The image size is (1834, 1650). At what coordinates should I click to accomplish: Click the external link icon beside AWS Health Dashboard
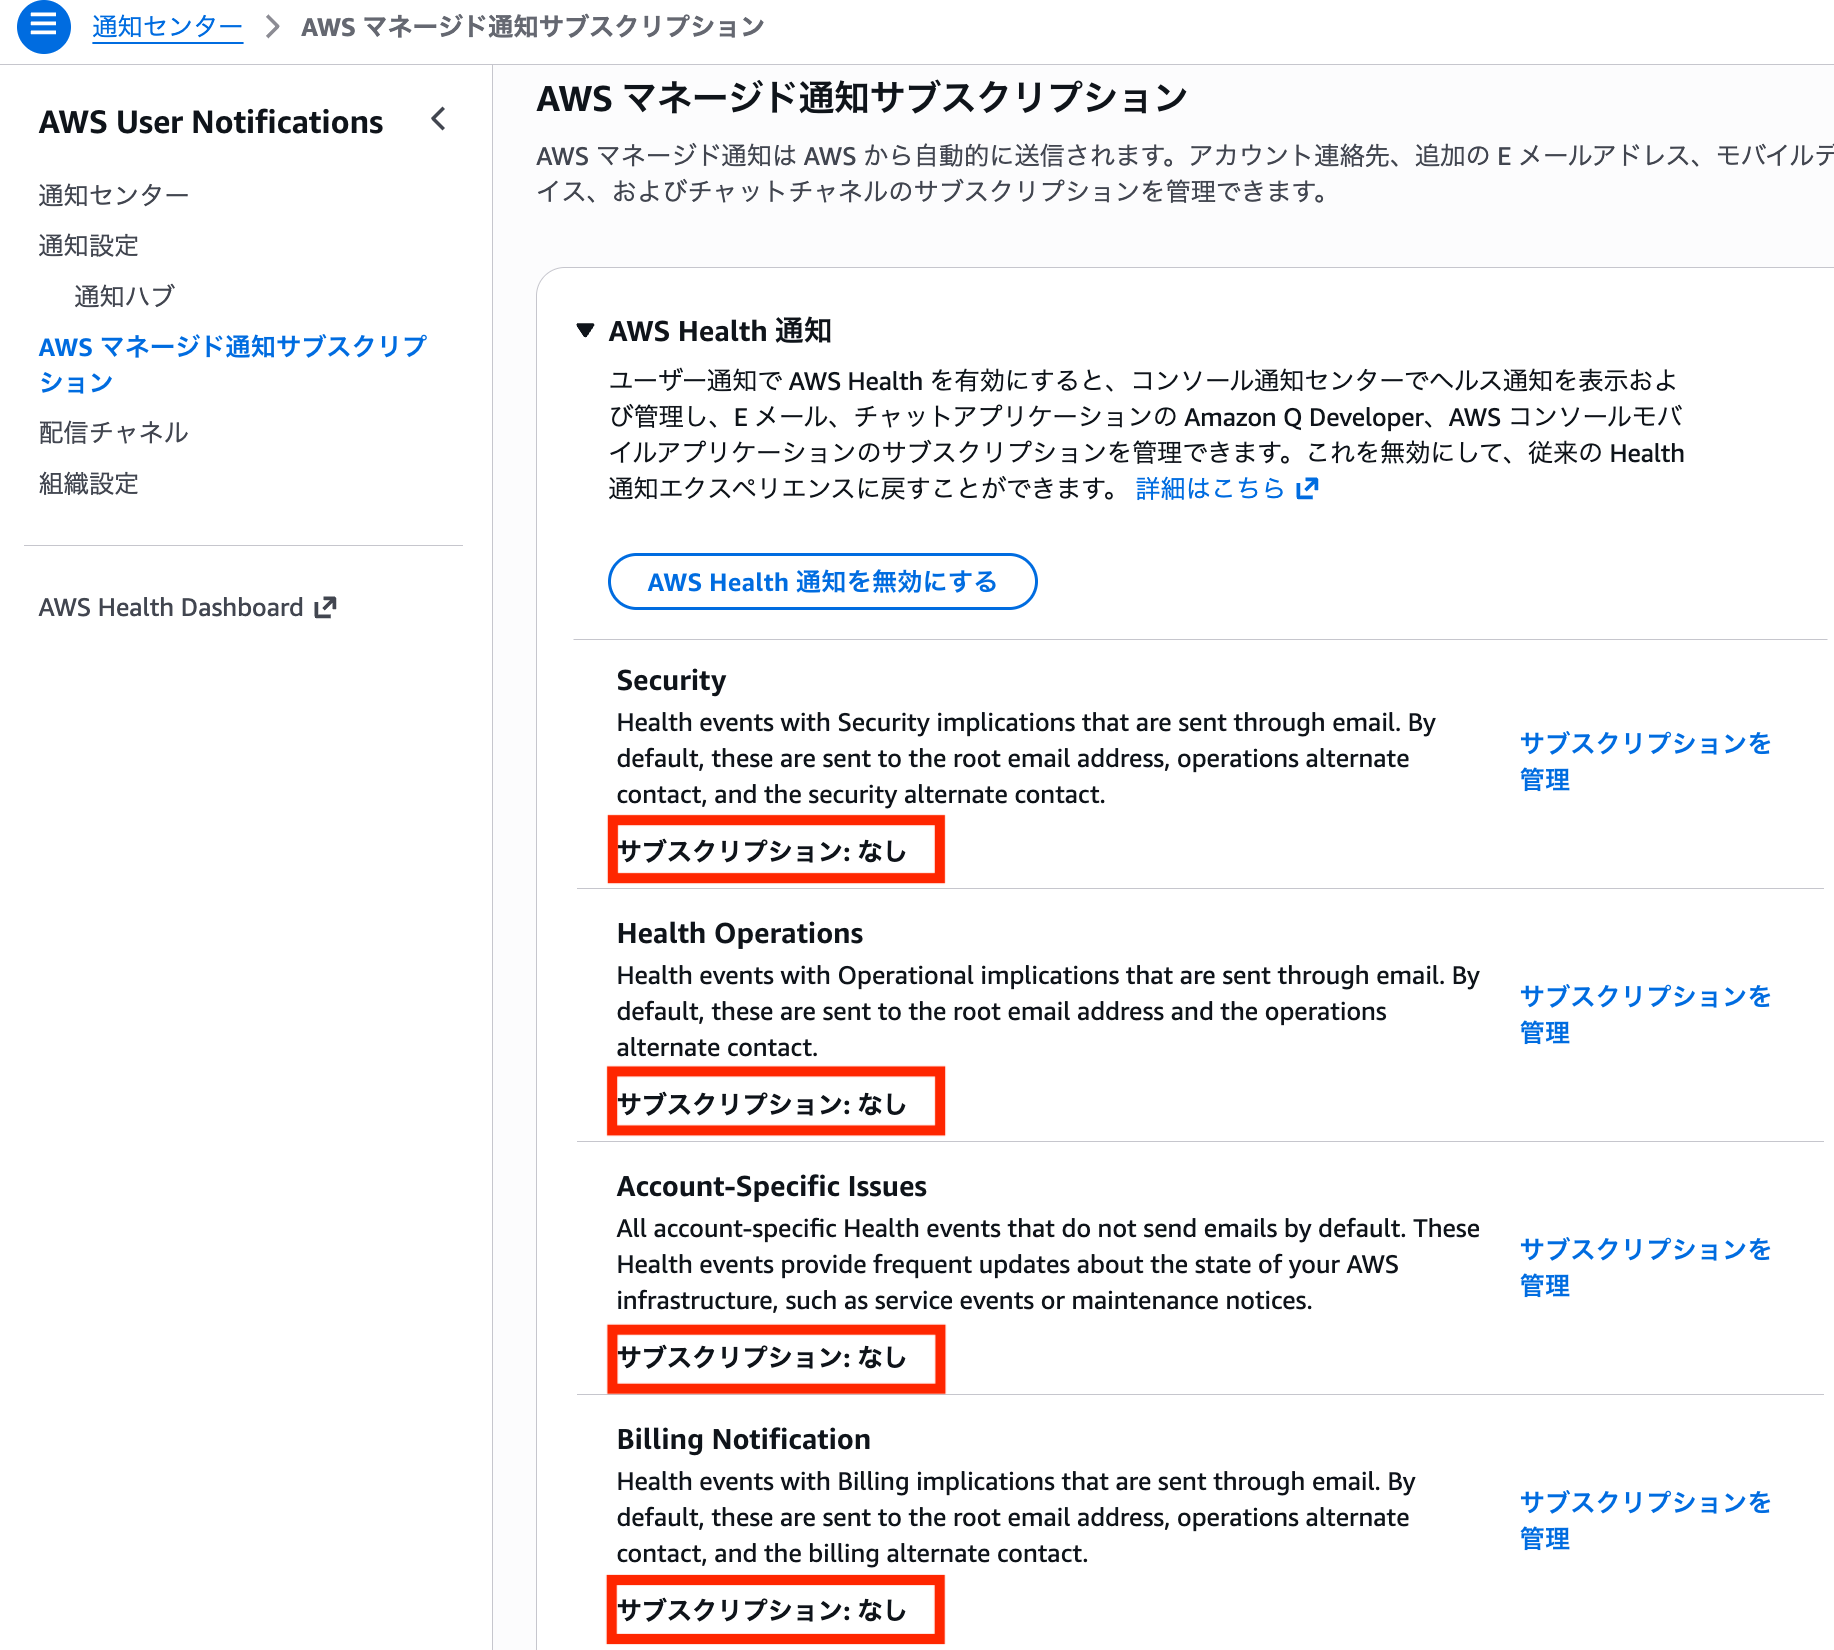pyautogui.click(x=324, y=607)
